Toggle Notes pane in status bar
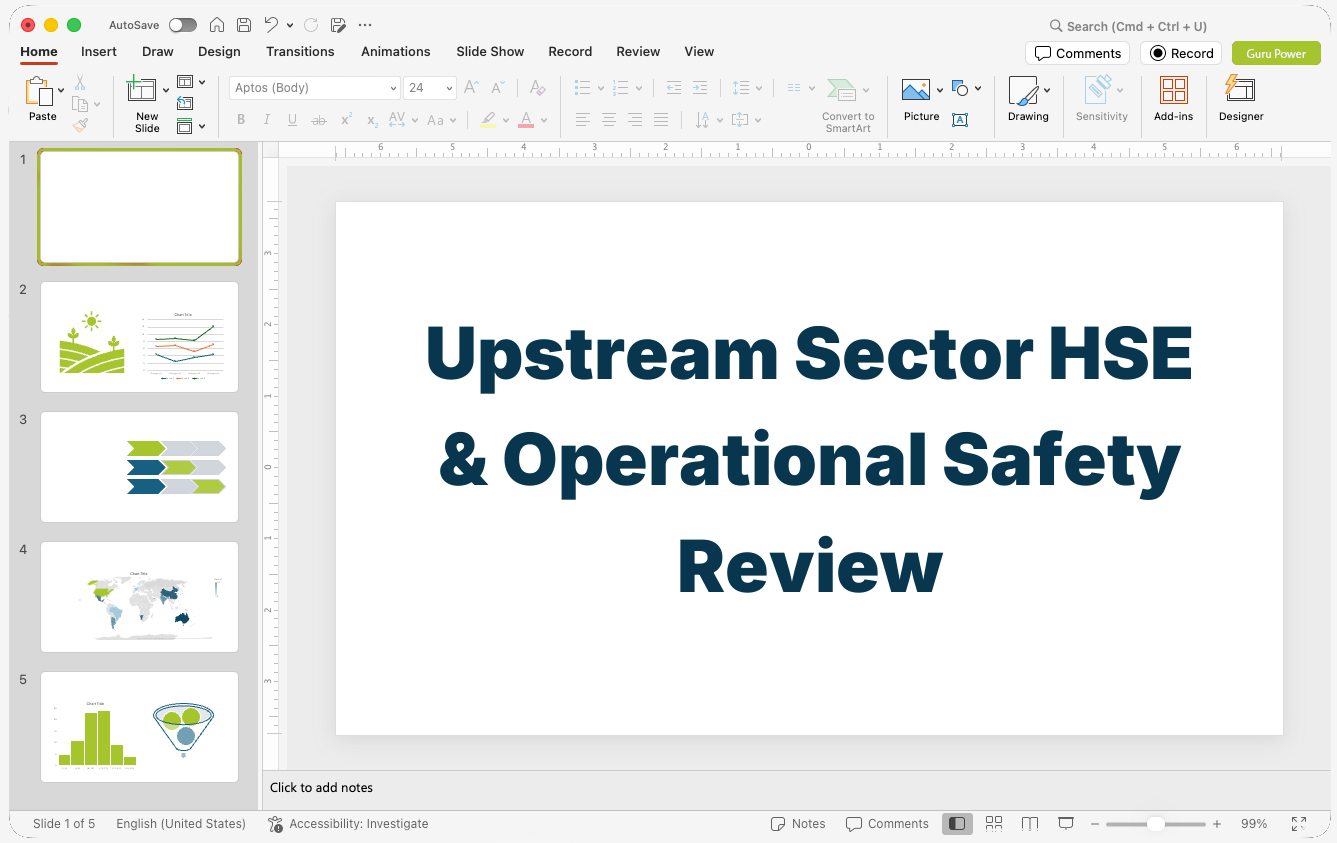Viewport: 1337px width, 843px height. point(798,824)
